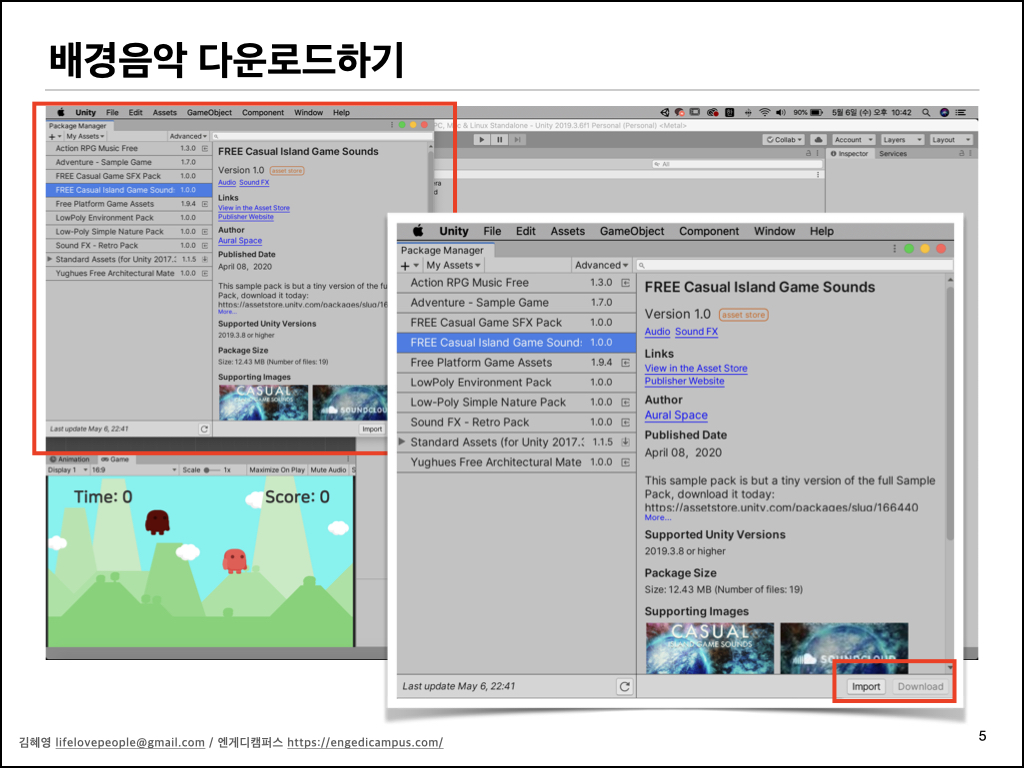Viewport: 1024px width, 768px height.
Task: Click import icon beside Yughues Free Architectural Mate in enlarged list
Action: coord(626,462)
